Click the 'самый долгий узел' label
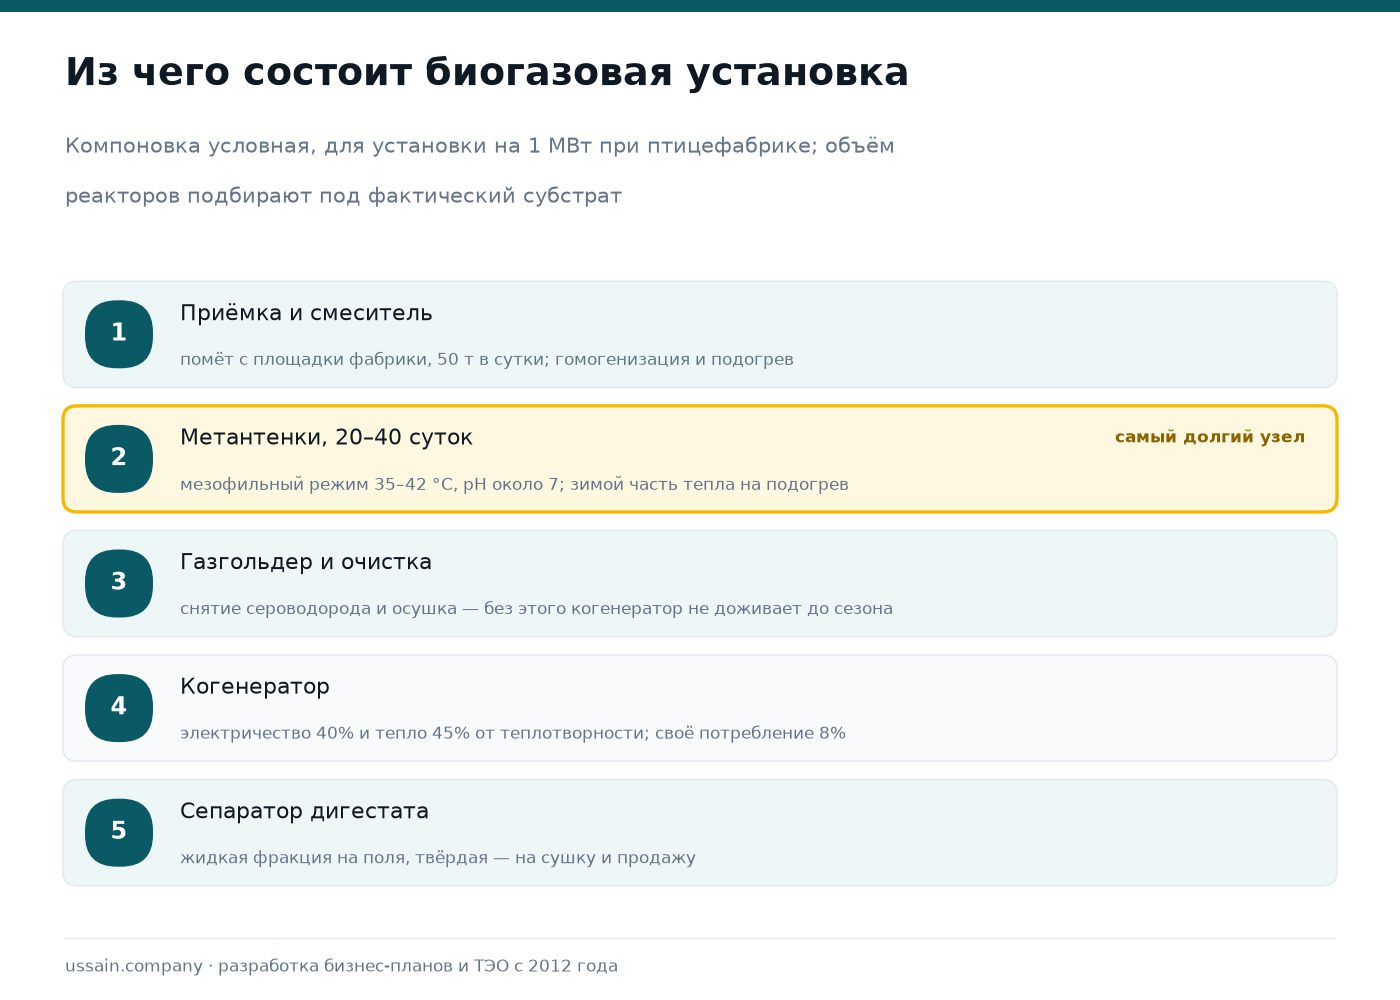1400x1000 pixels. click(1210, 437)
